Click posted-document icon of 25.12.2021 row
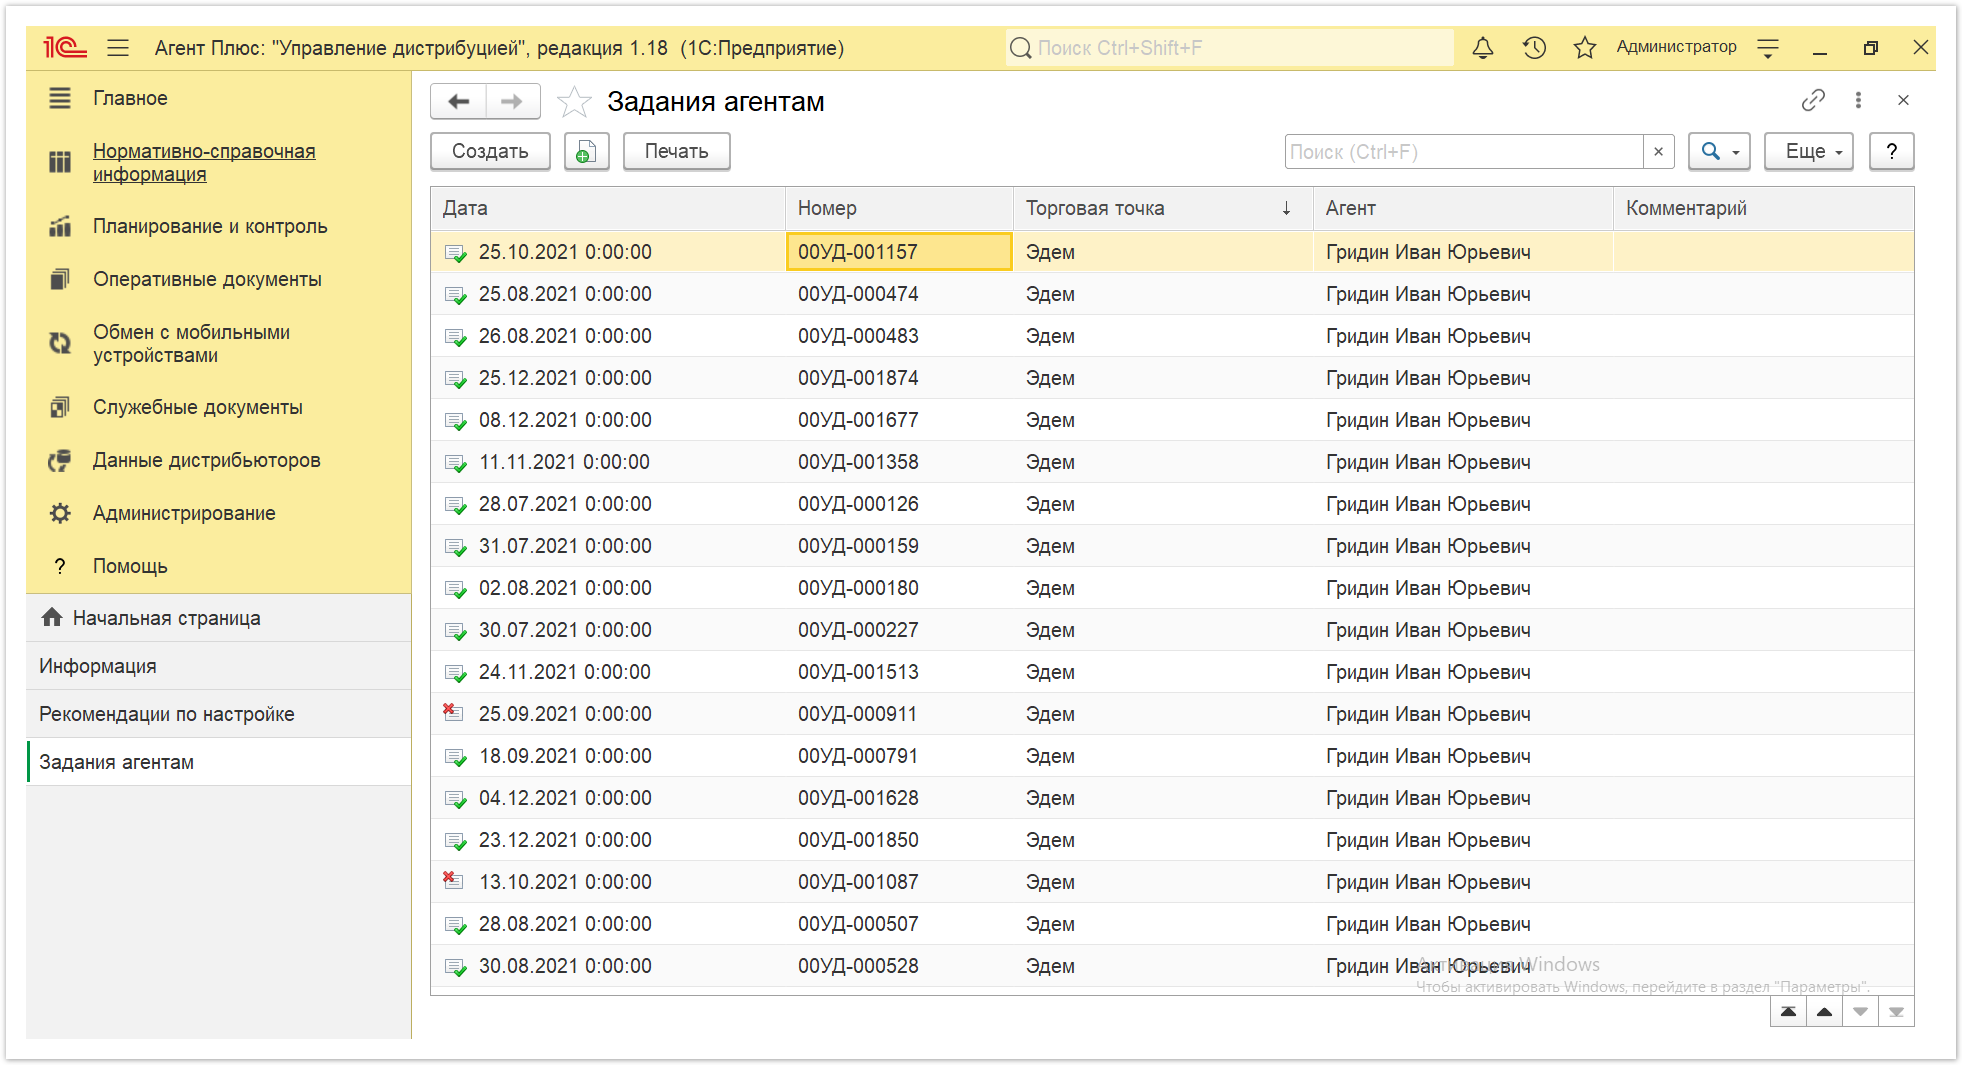The width and height of the screenshot is (1962, 1065). [456, 379]
